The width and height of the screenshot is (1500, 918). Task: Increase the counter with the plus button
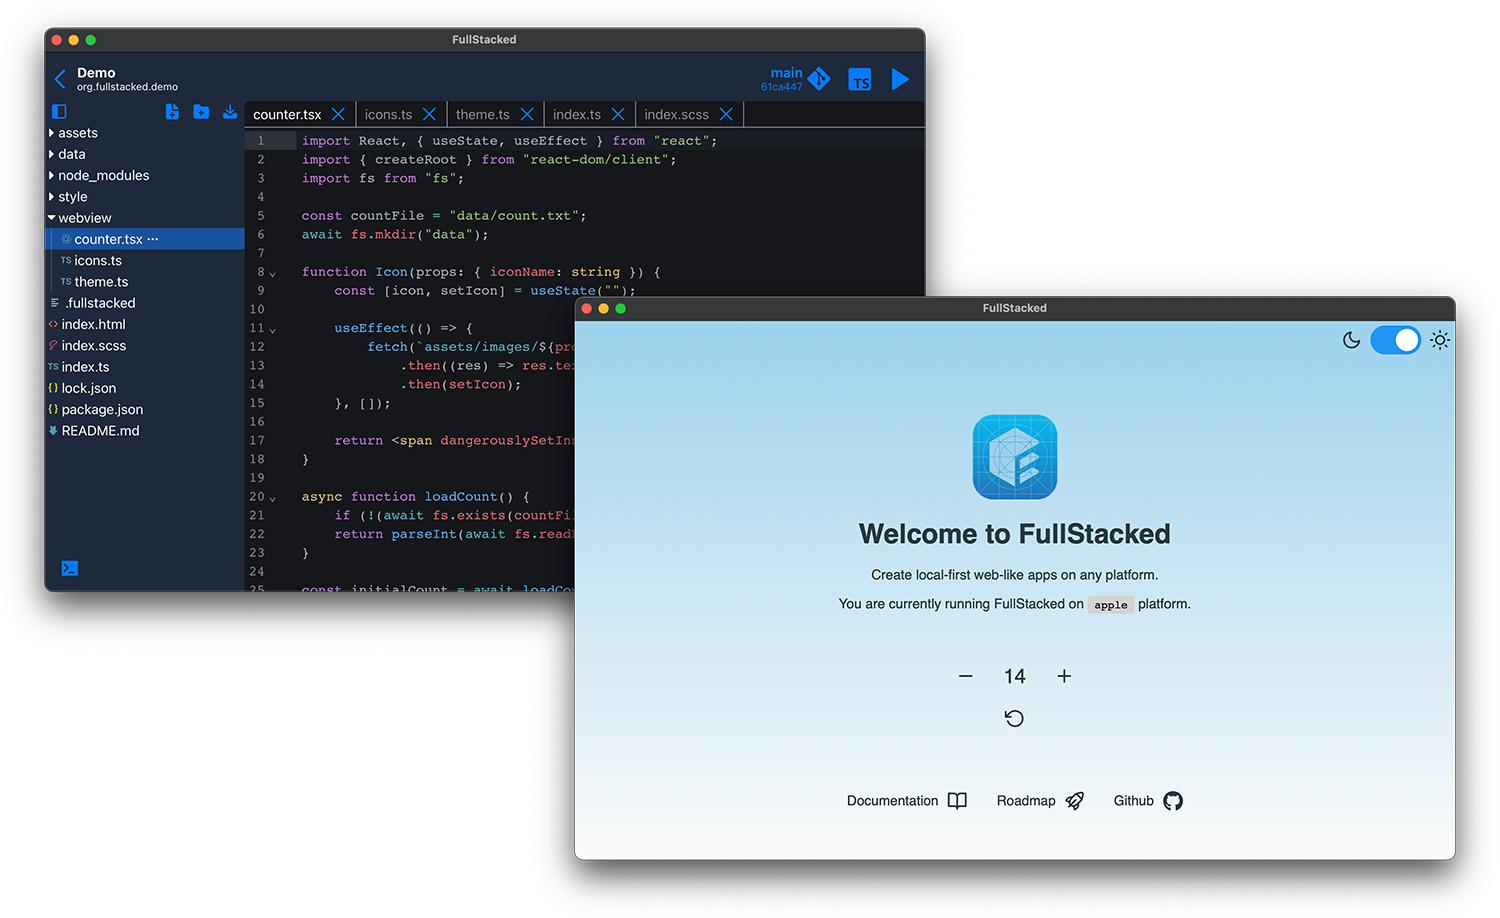(x=1064, y=676)
